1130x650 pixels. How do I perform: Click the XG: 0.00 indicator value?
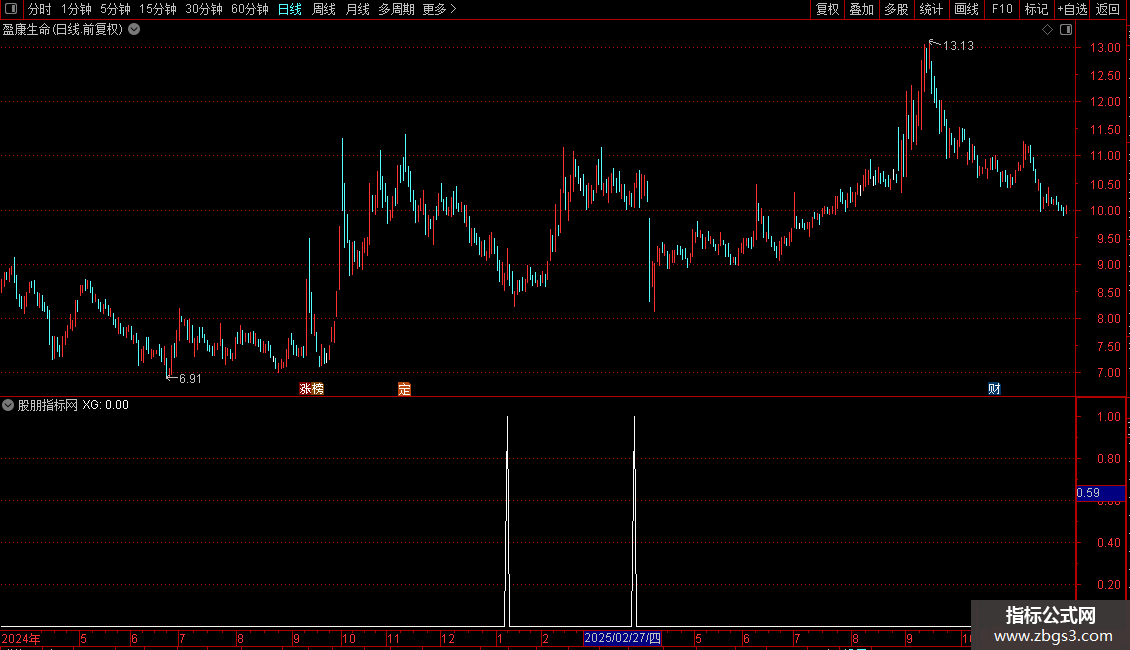pos(105,405)
